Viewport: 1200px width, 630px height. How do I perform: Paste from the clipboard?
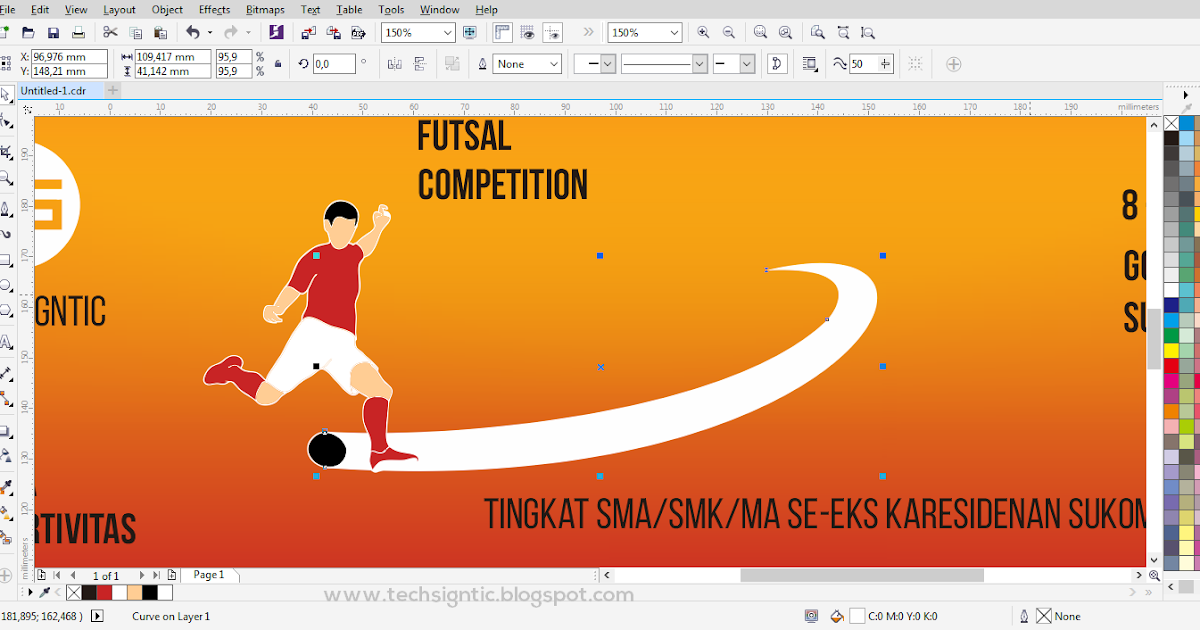(158, 33)
